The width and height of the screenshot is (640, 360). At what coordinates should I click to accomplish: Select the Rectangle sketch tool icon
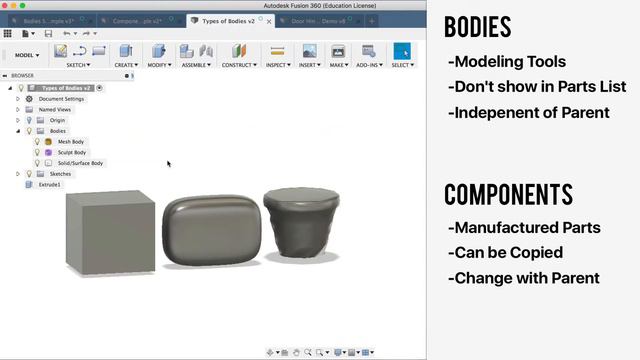point(99,51)
